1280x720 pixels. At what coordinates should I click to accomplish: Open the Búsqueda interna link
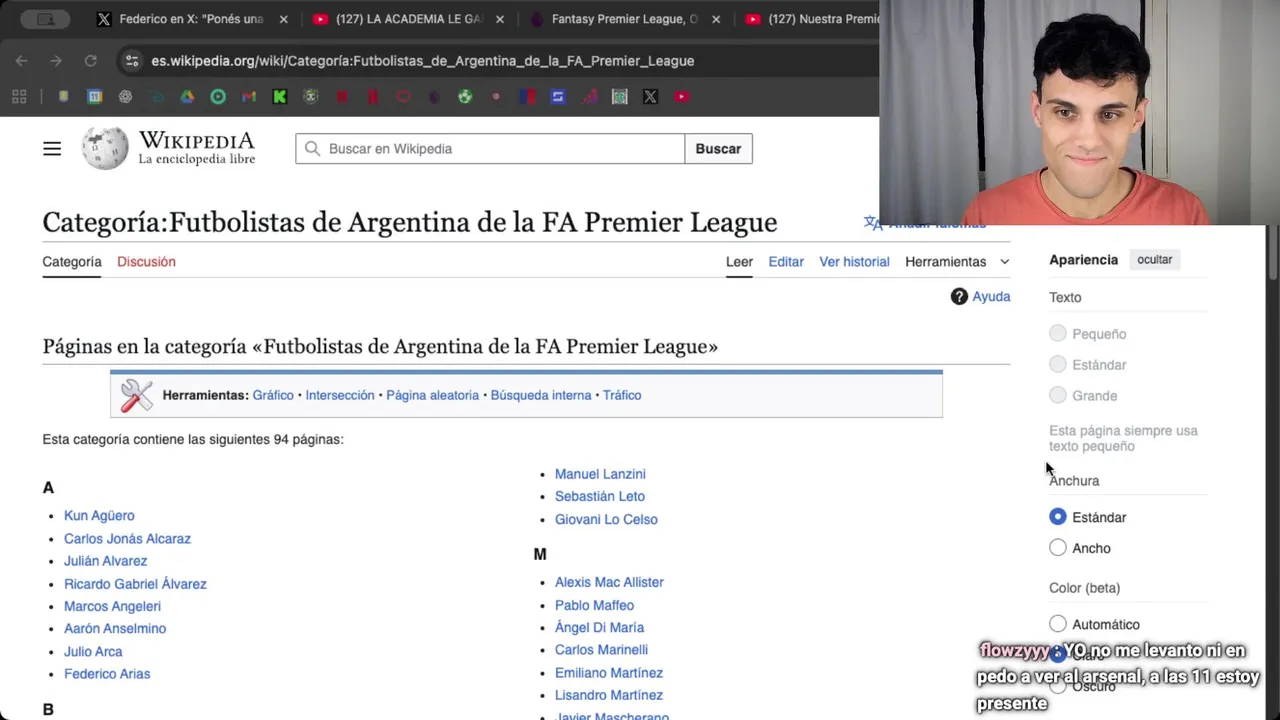click(541, 395)
